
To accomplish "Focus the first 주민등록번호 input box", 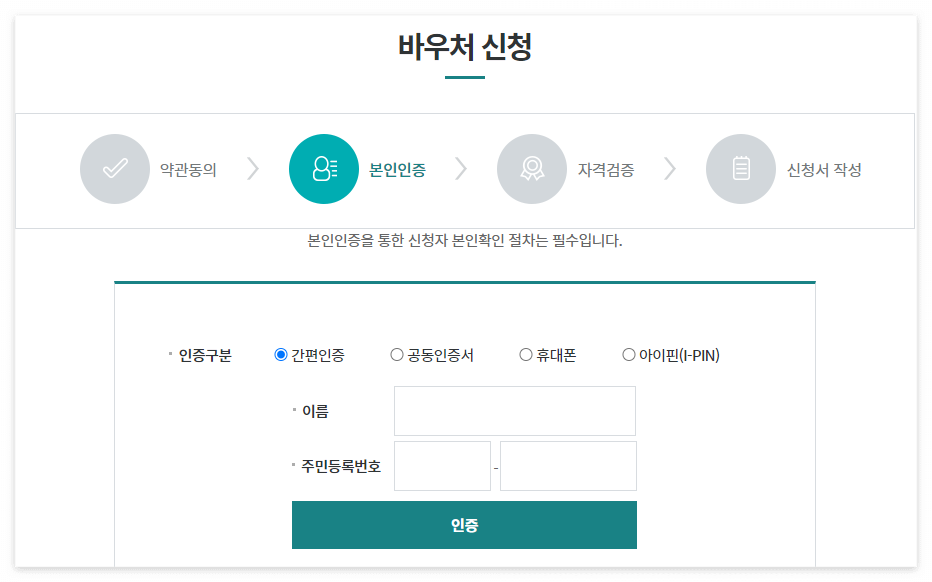I will click(442, 466).
